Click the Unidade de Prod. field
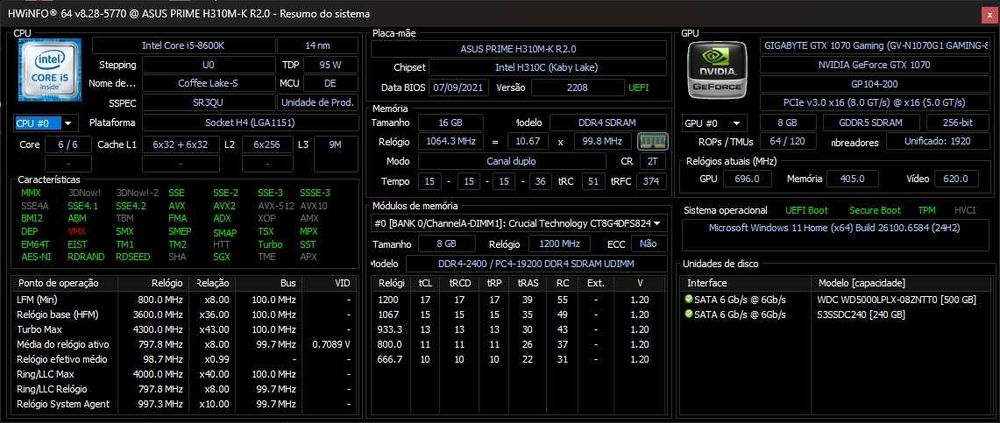 318,102
